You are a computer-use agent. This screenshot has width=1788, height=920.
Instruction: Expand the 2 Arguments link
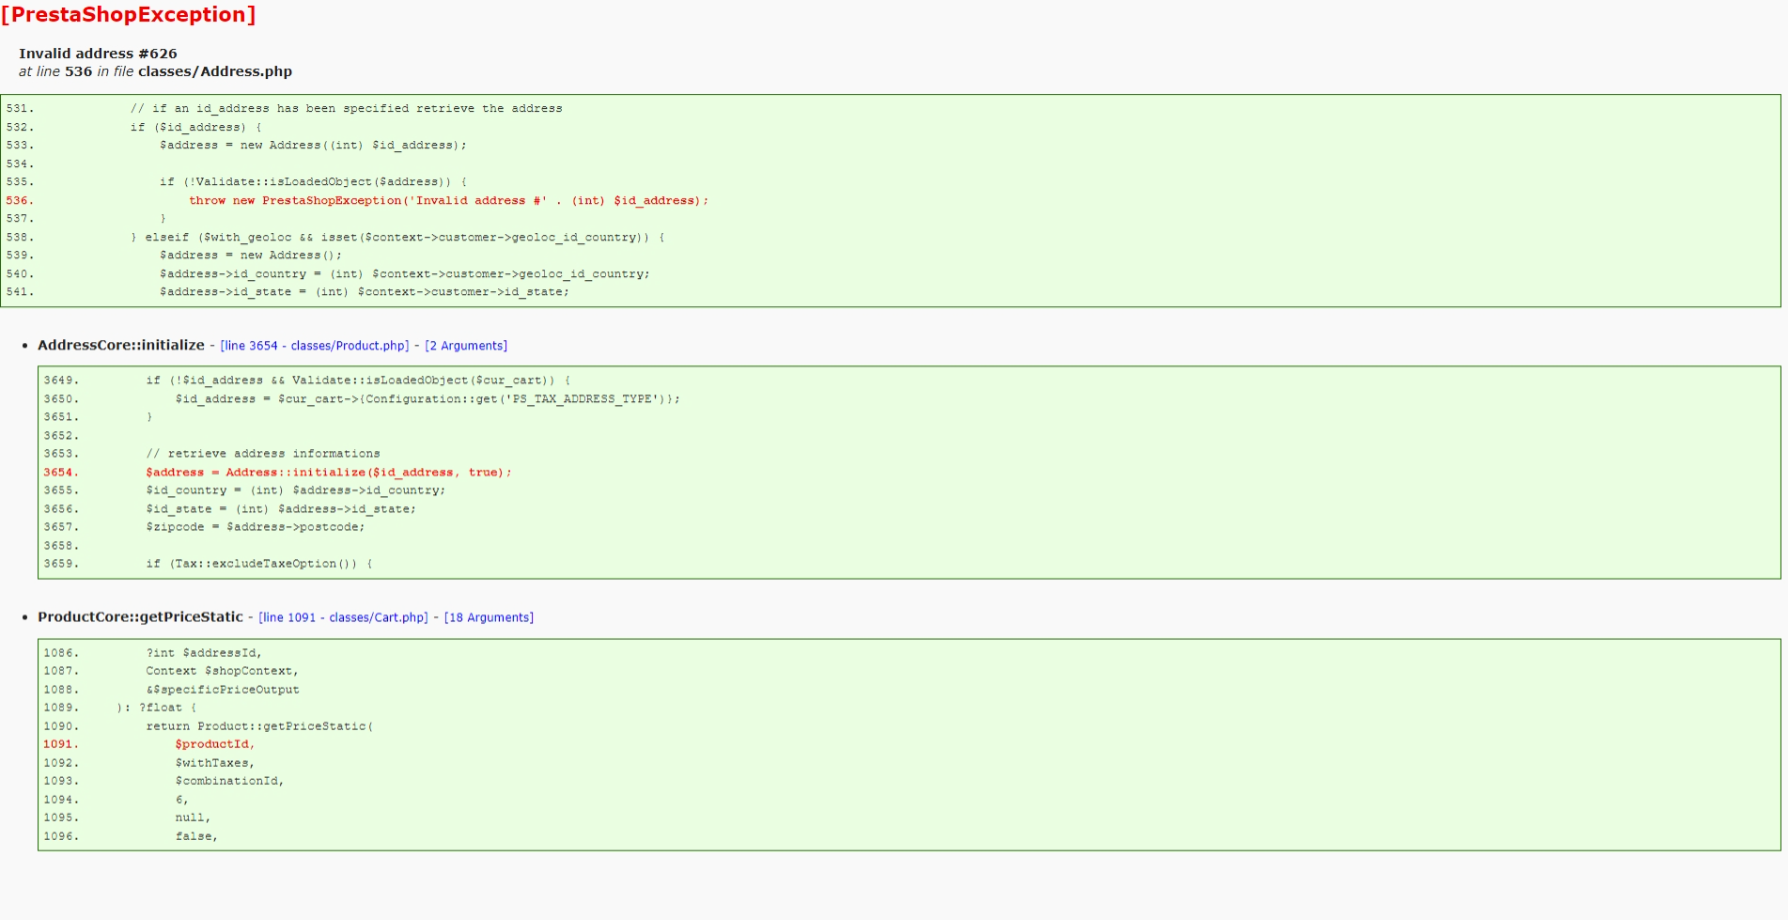(466, 346)
